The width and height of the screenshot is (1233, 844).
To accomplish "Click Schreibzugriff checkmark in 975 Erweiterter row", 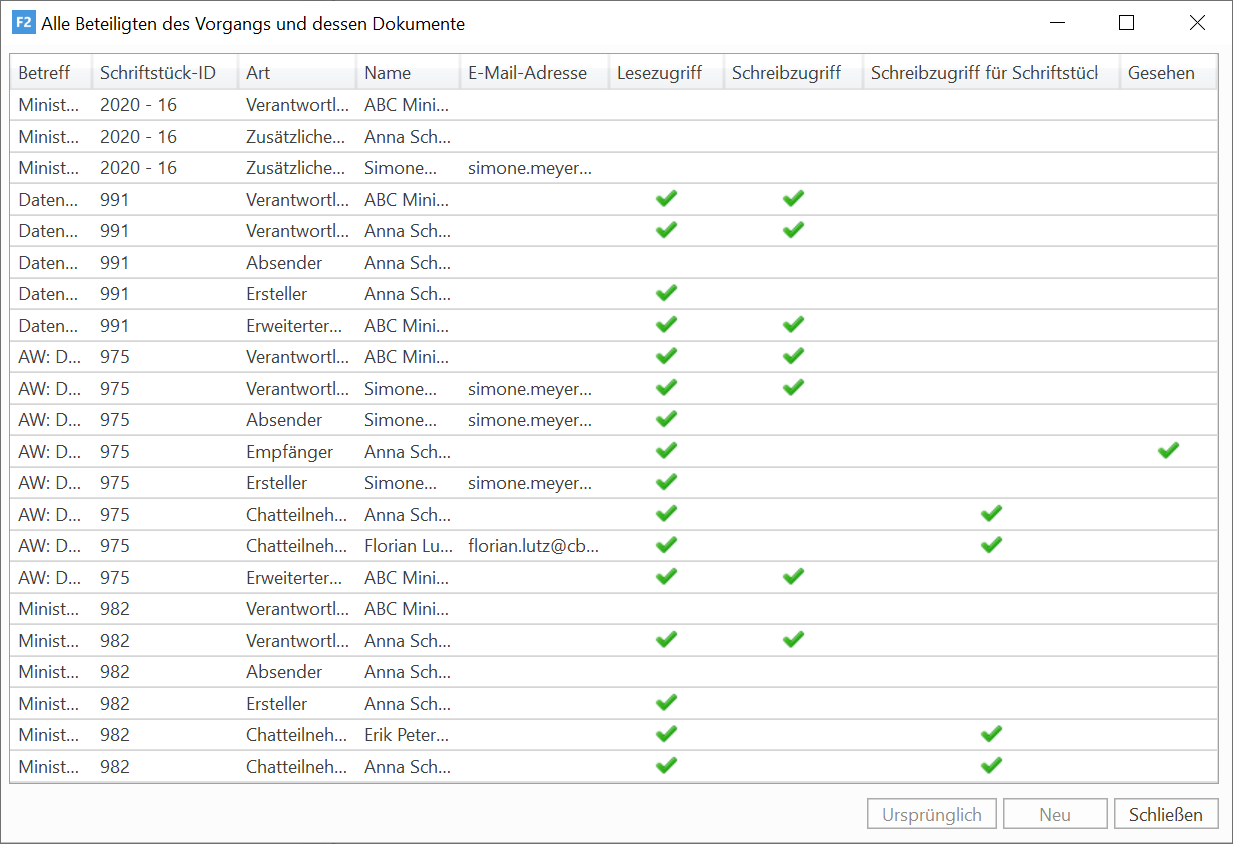I will (793, 576).
